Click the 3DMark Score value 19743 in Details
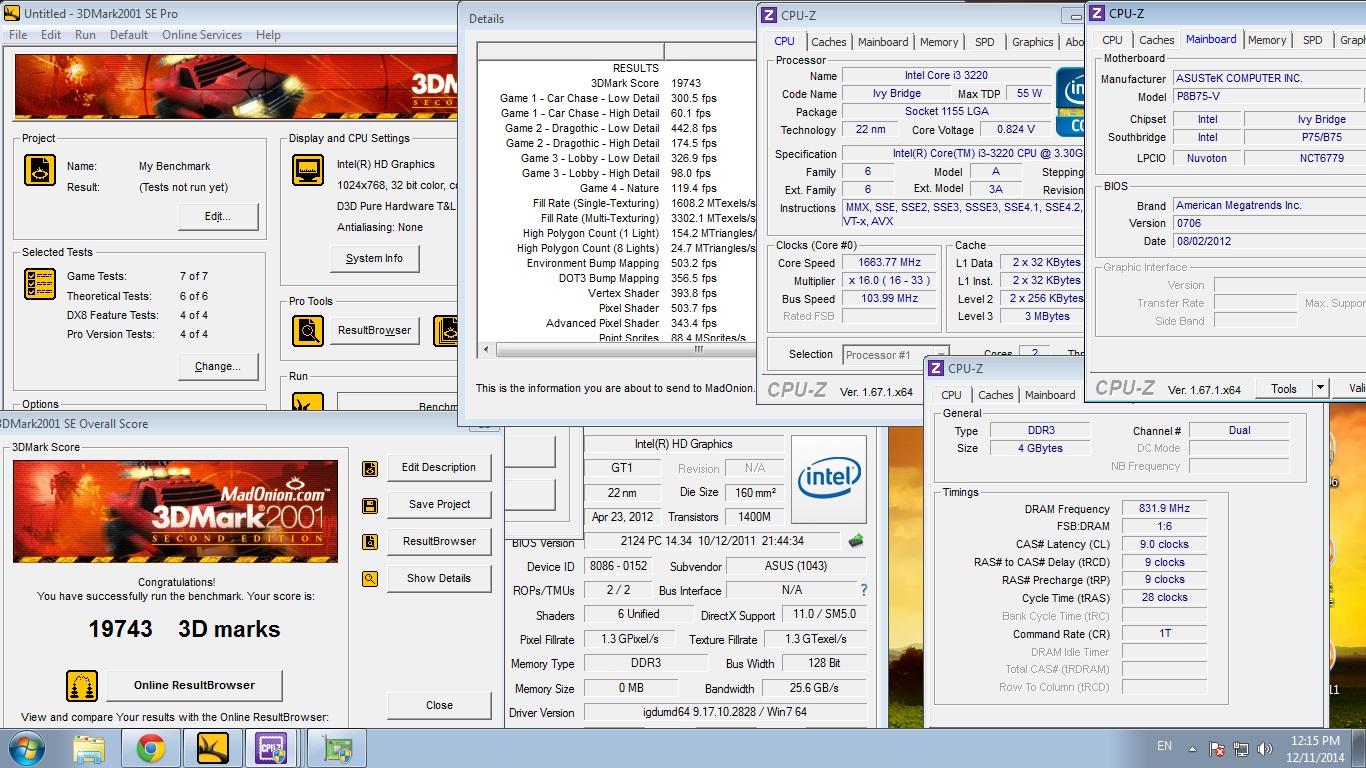Image resolution: width=1366 pixels, height=768 pixels. click(x=686, y=83)
